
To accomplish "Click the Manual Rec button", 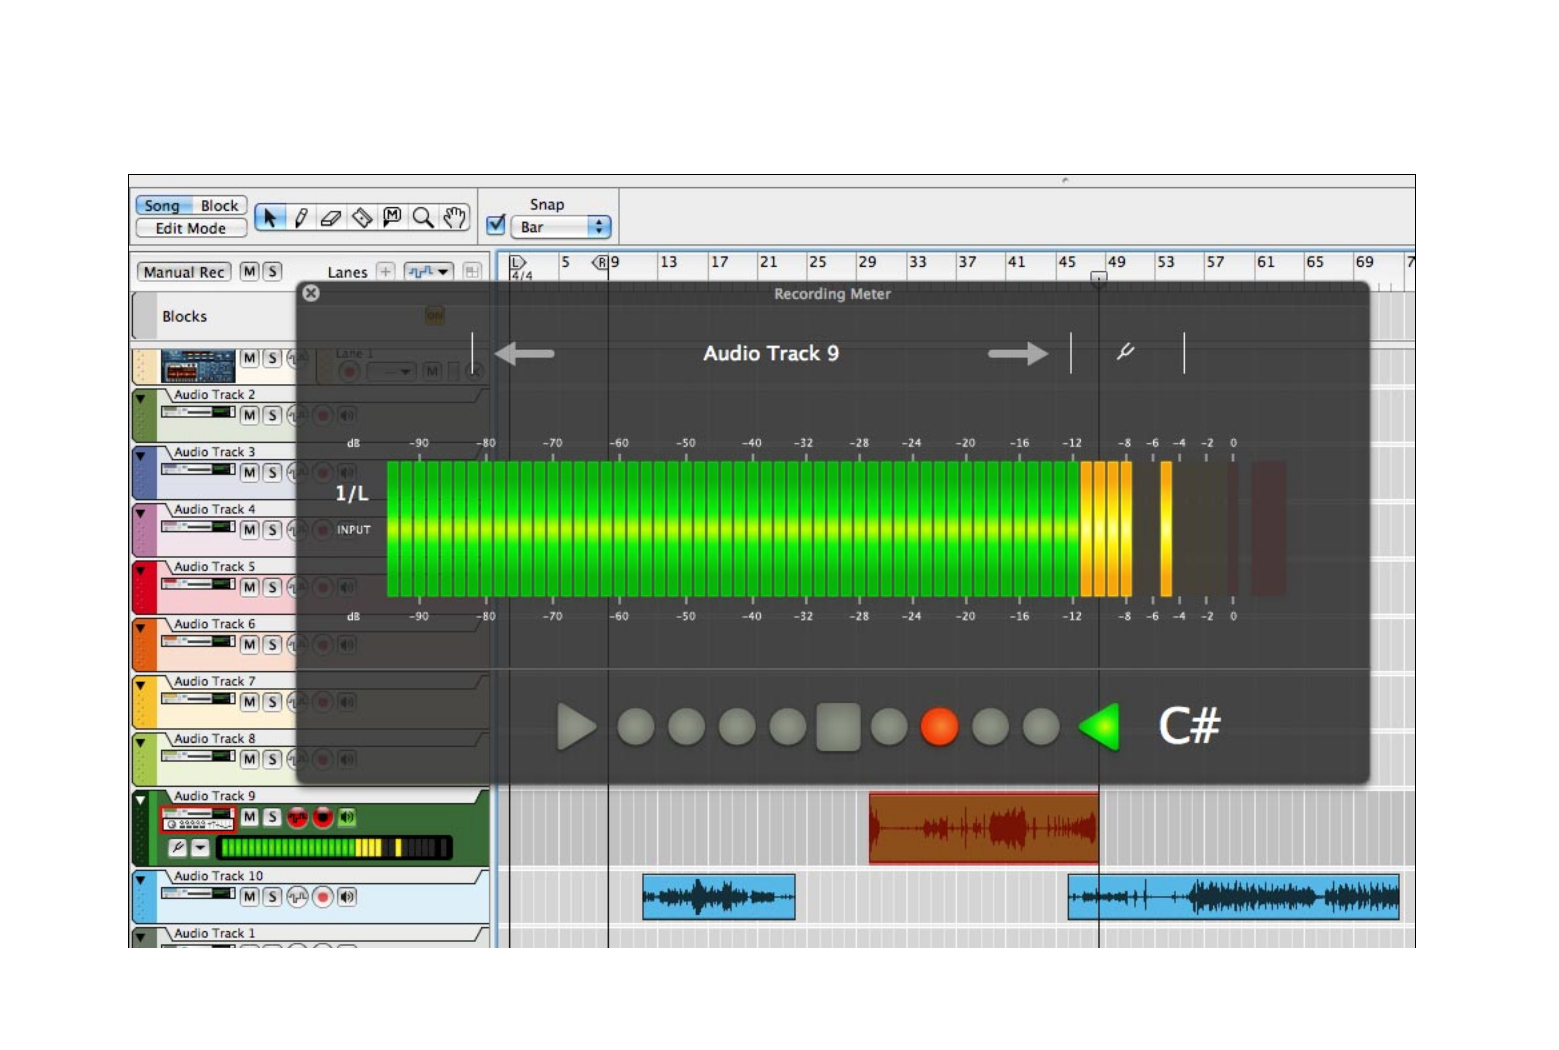I will tap(186, 272).
